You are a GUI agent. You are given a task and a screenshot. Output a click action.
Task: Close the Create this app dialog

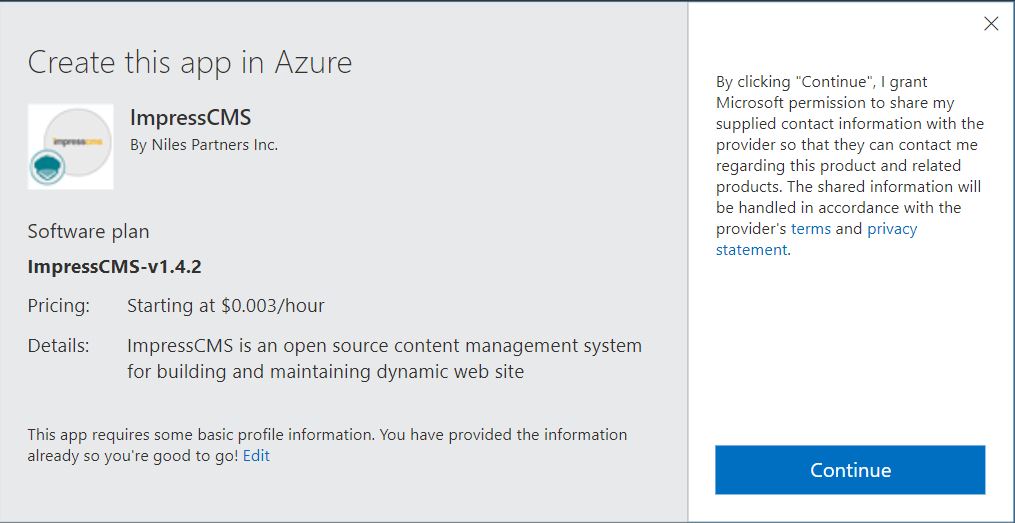tap(991, 24)
